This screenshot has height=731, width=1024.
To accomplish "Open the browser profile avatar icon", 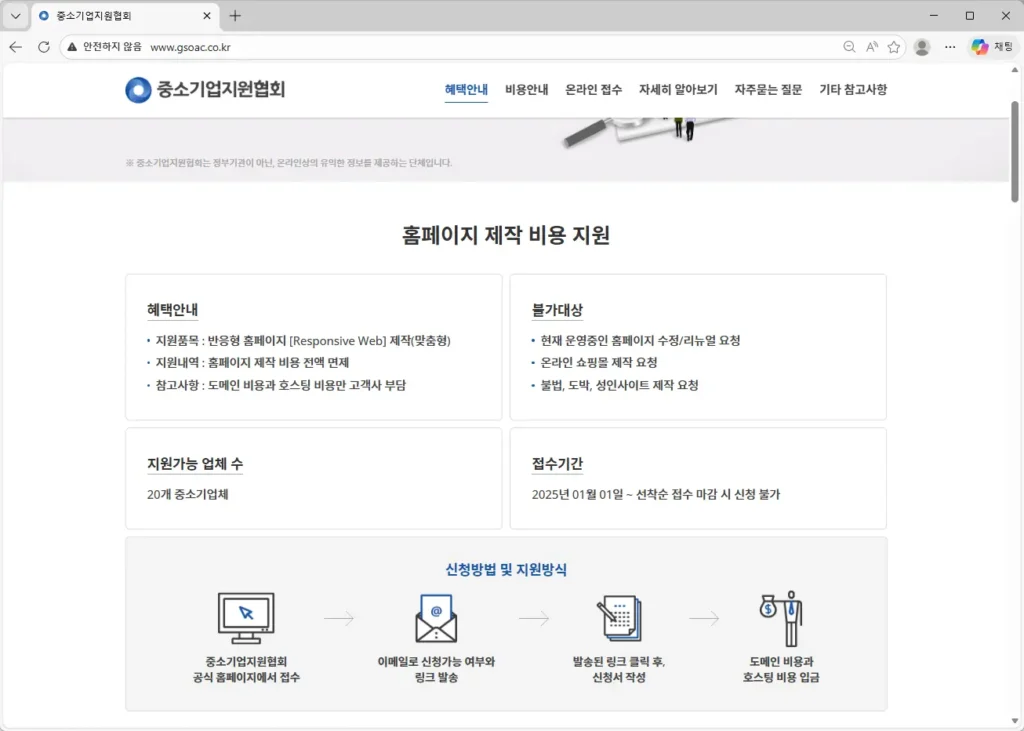I will pos(922,47).
